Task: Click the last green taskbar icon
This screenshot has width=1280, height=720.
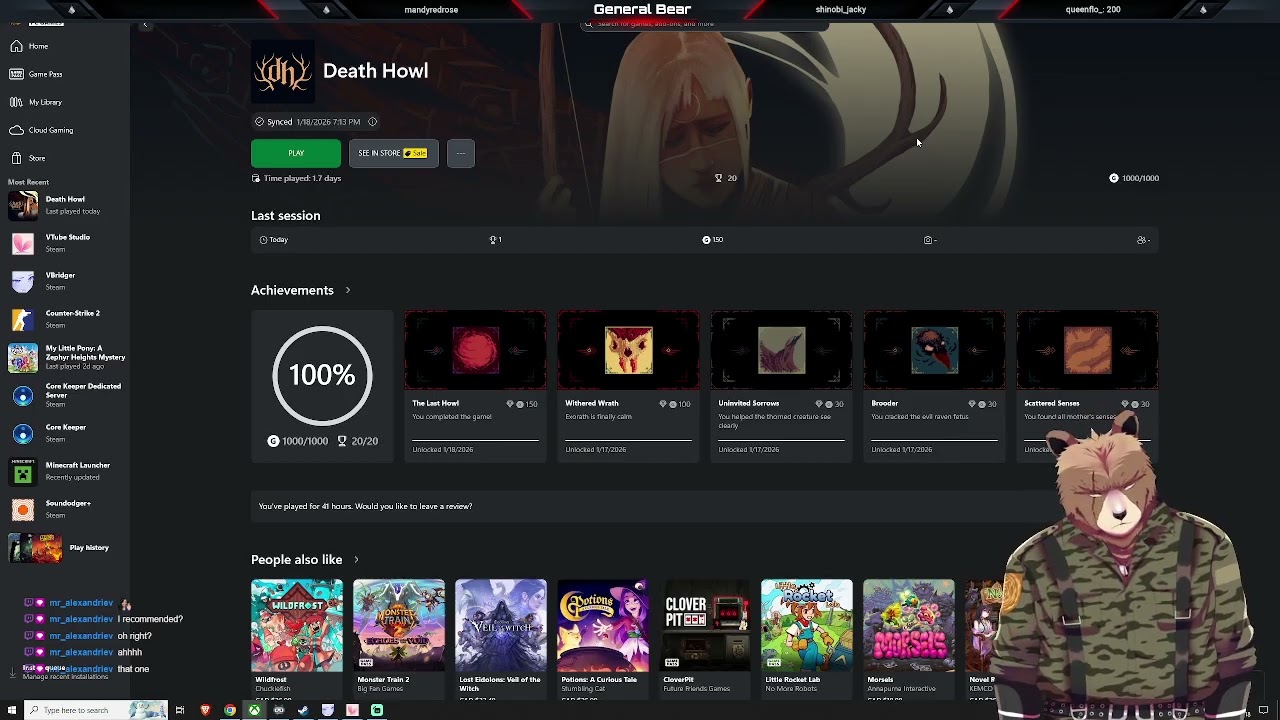Action: pos(377,710)
